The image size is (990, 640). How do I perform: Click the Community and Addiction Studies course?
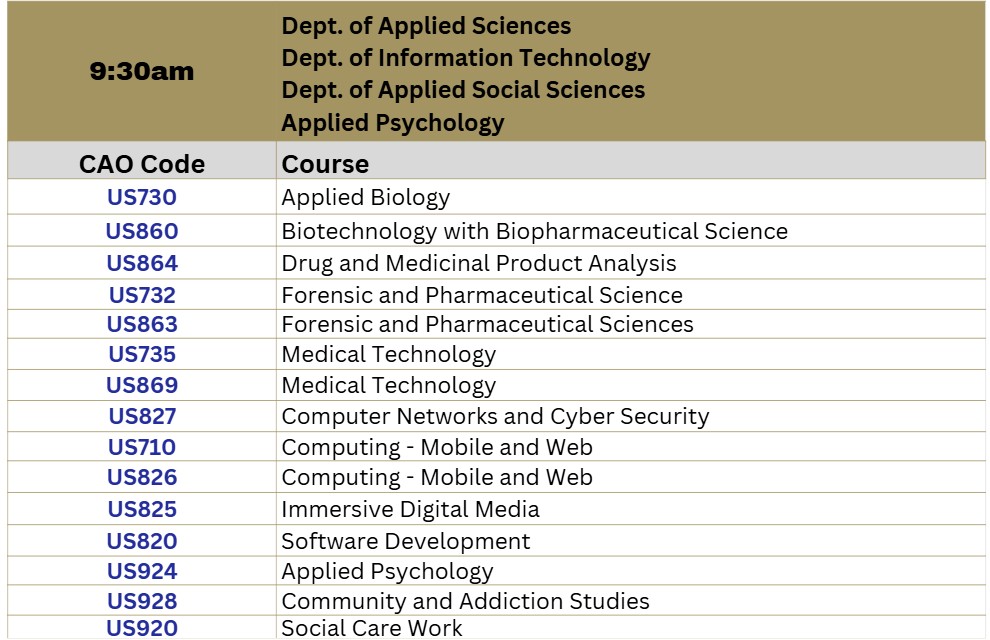(465, 602)
